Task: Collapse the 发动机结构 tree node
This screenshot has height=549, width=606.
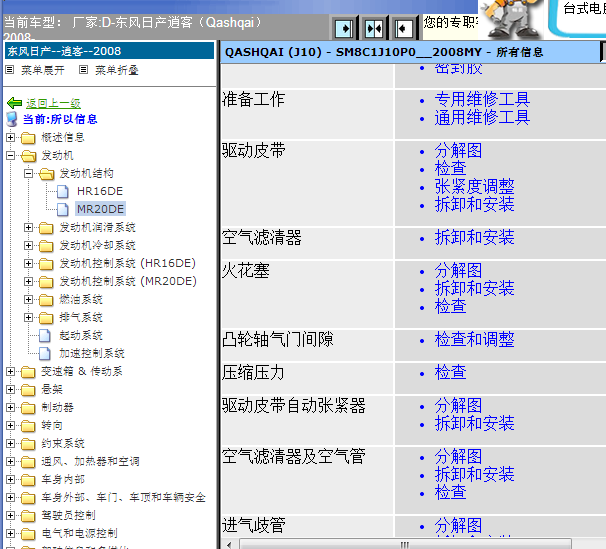Action: (x=28, y=173)
